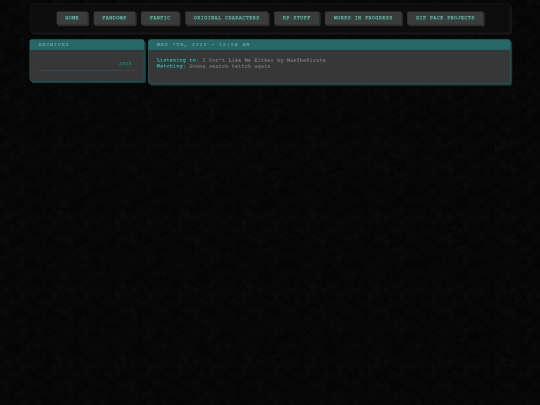Screen dimensions: 540x405
Task: Open Works In Progress page
Action: click(363, 18)
